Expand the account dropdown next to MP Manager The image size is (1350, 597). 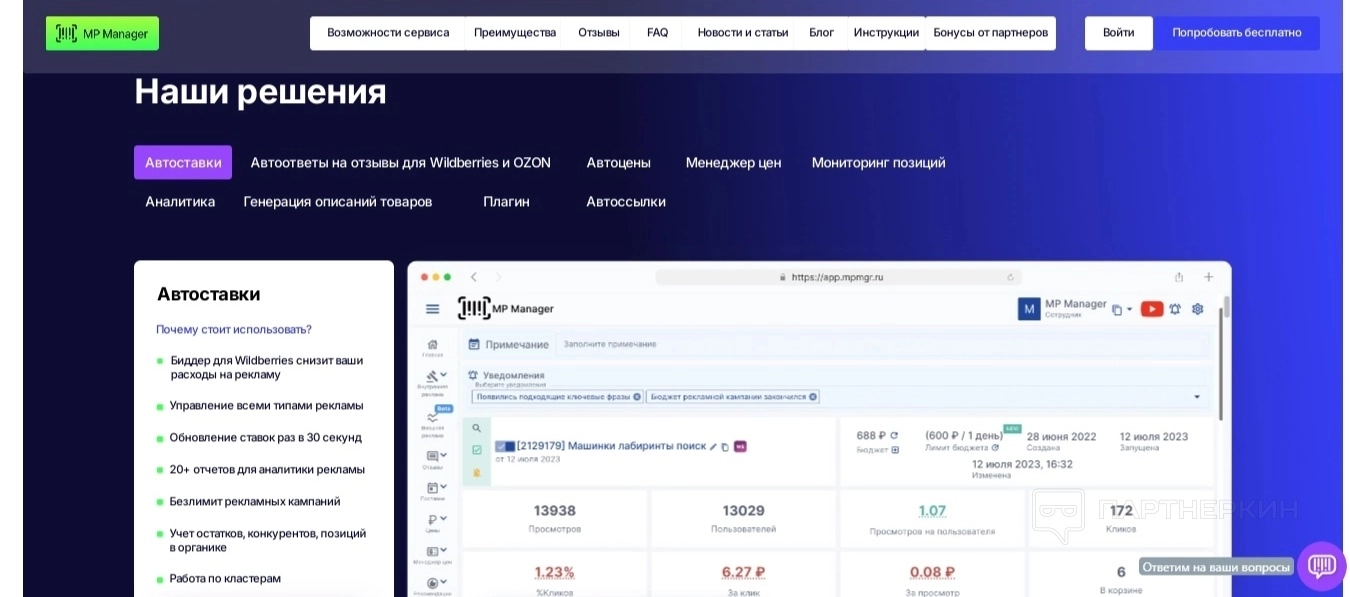[1129, 310]
